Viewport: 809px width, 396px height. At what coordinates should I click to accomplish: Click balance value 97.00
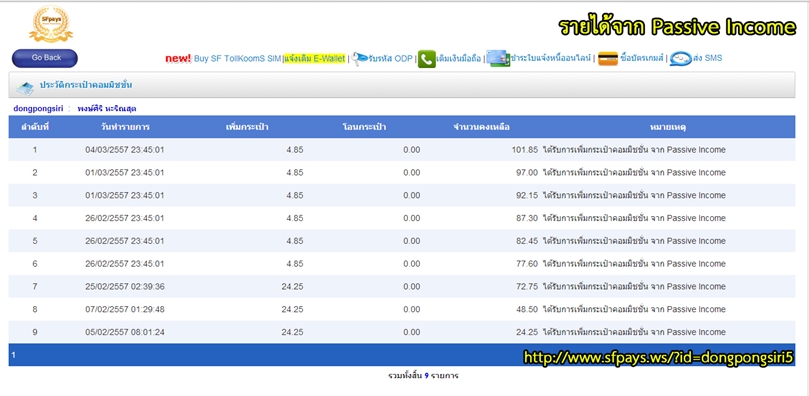click(527, 173)
